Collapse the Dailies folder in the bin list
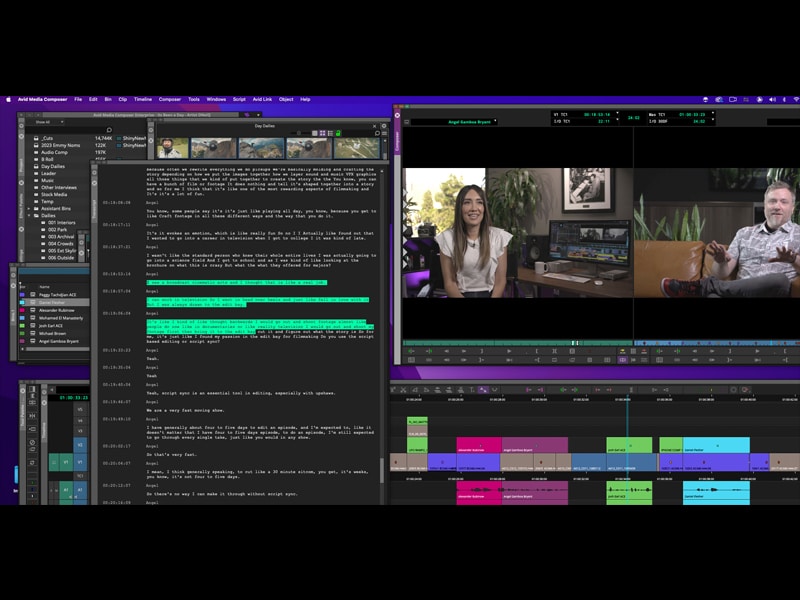The width and height of the screenshot is (800, 600). (30, 215)
